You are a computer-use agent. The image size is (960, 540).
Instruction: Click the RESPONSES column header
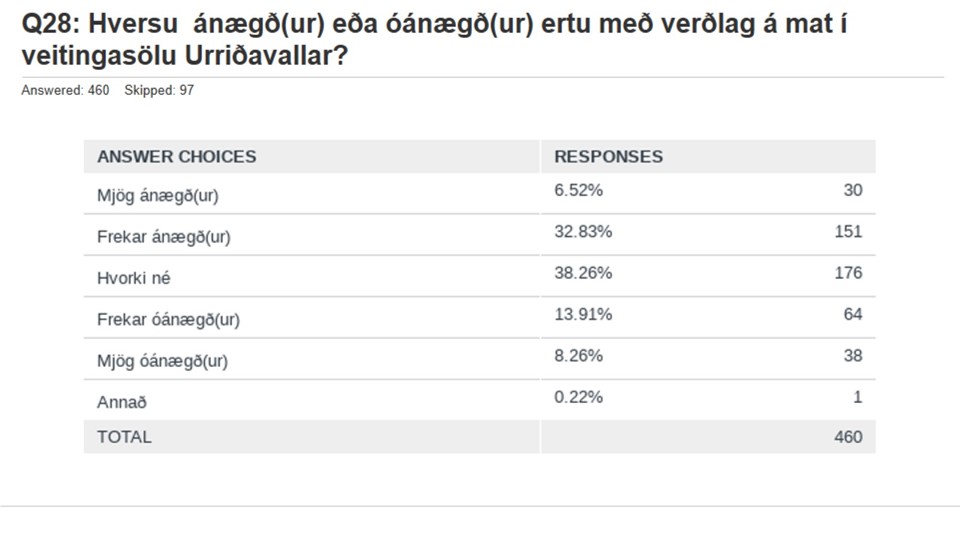pos(609,157)
